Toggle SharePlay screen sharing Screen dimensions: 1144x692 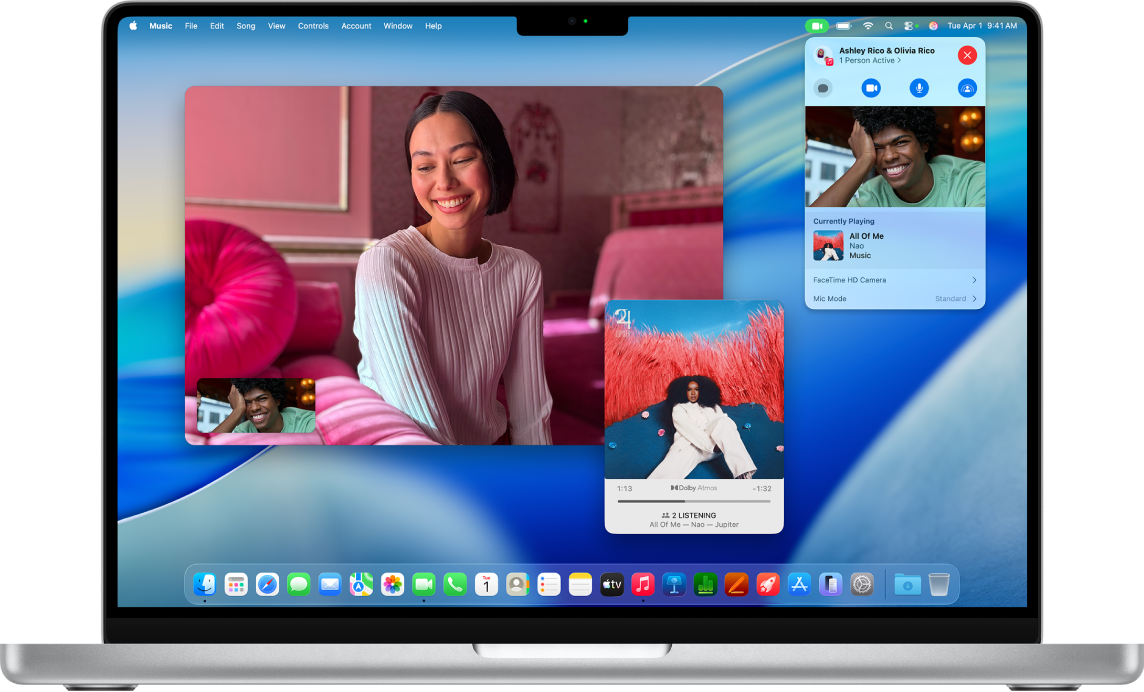[967, 88]
